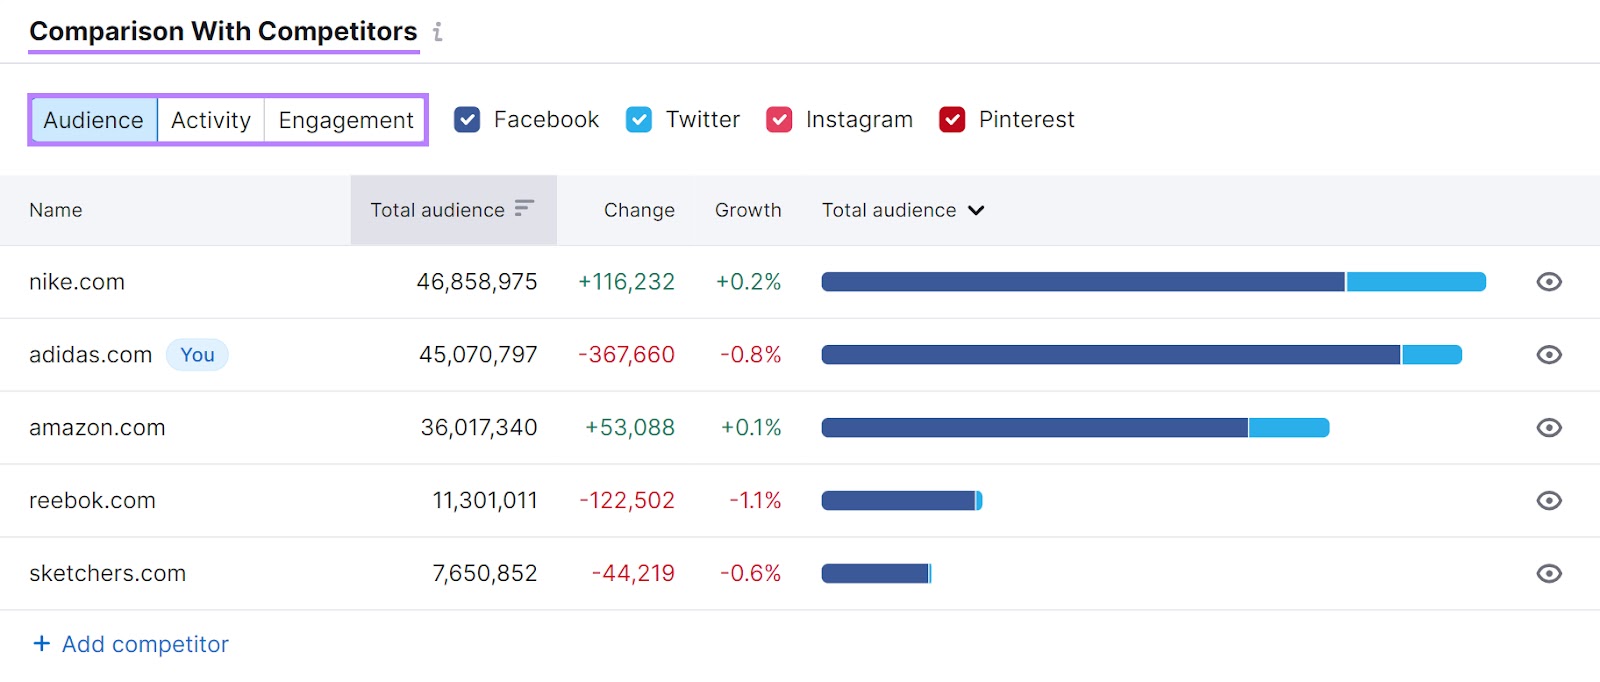The width and height of the screenshot is (1600, 682).
Task: Hide nike.com row with eye icon
Action: point(1548,282)
